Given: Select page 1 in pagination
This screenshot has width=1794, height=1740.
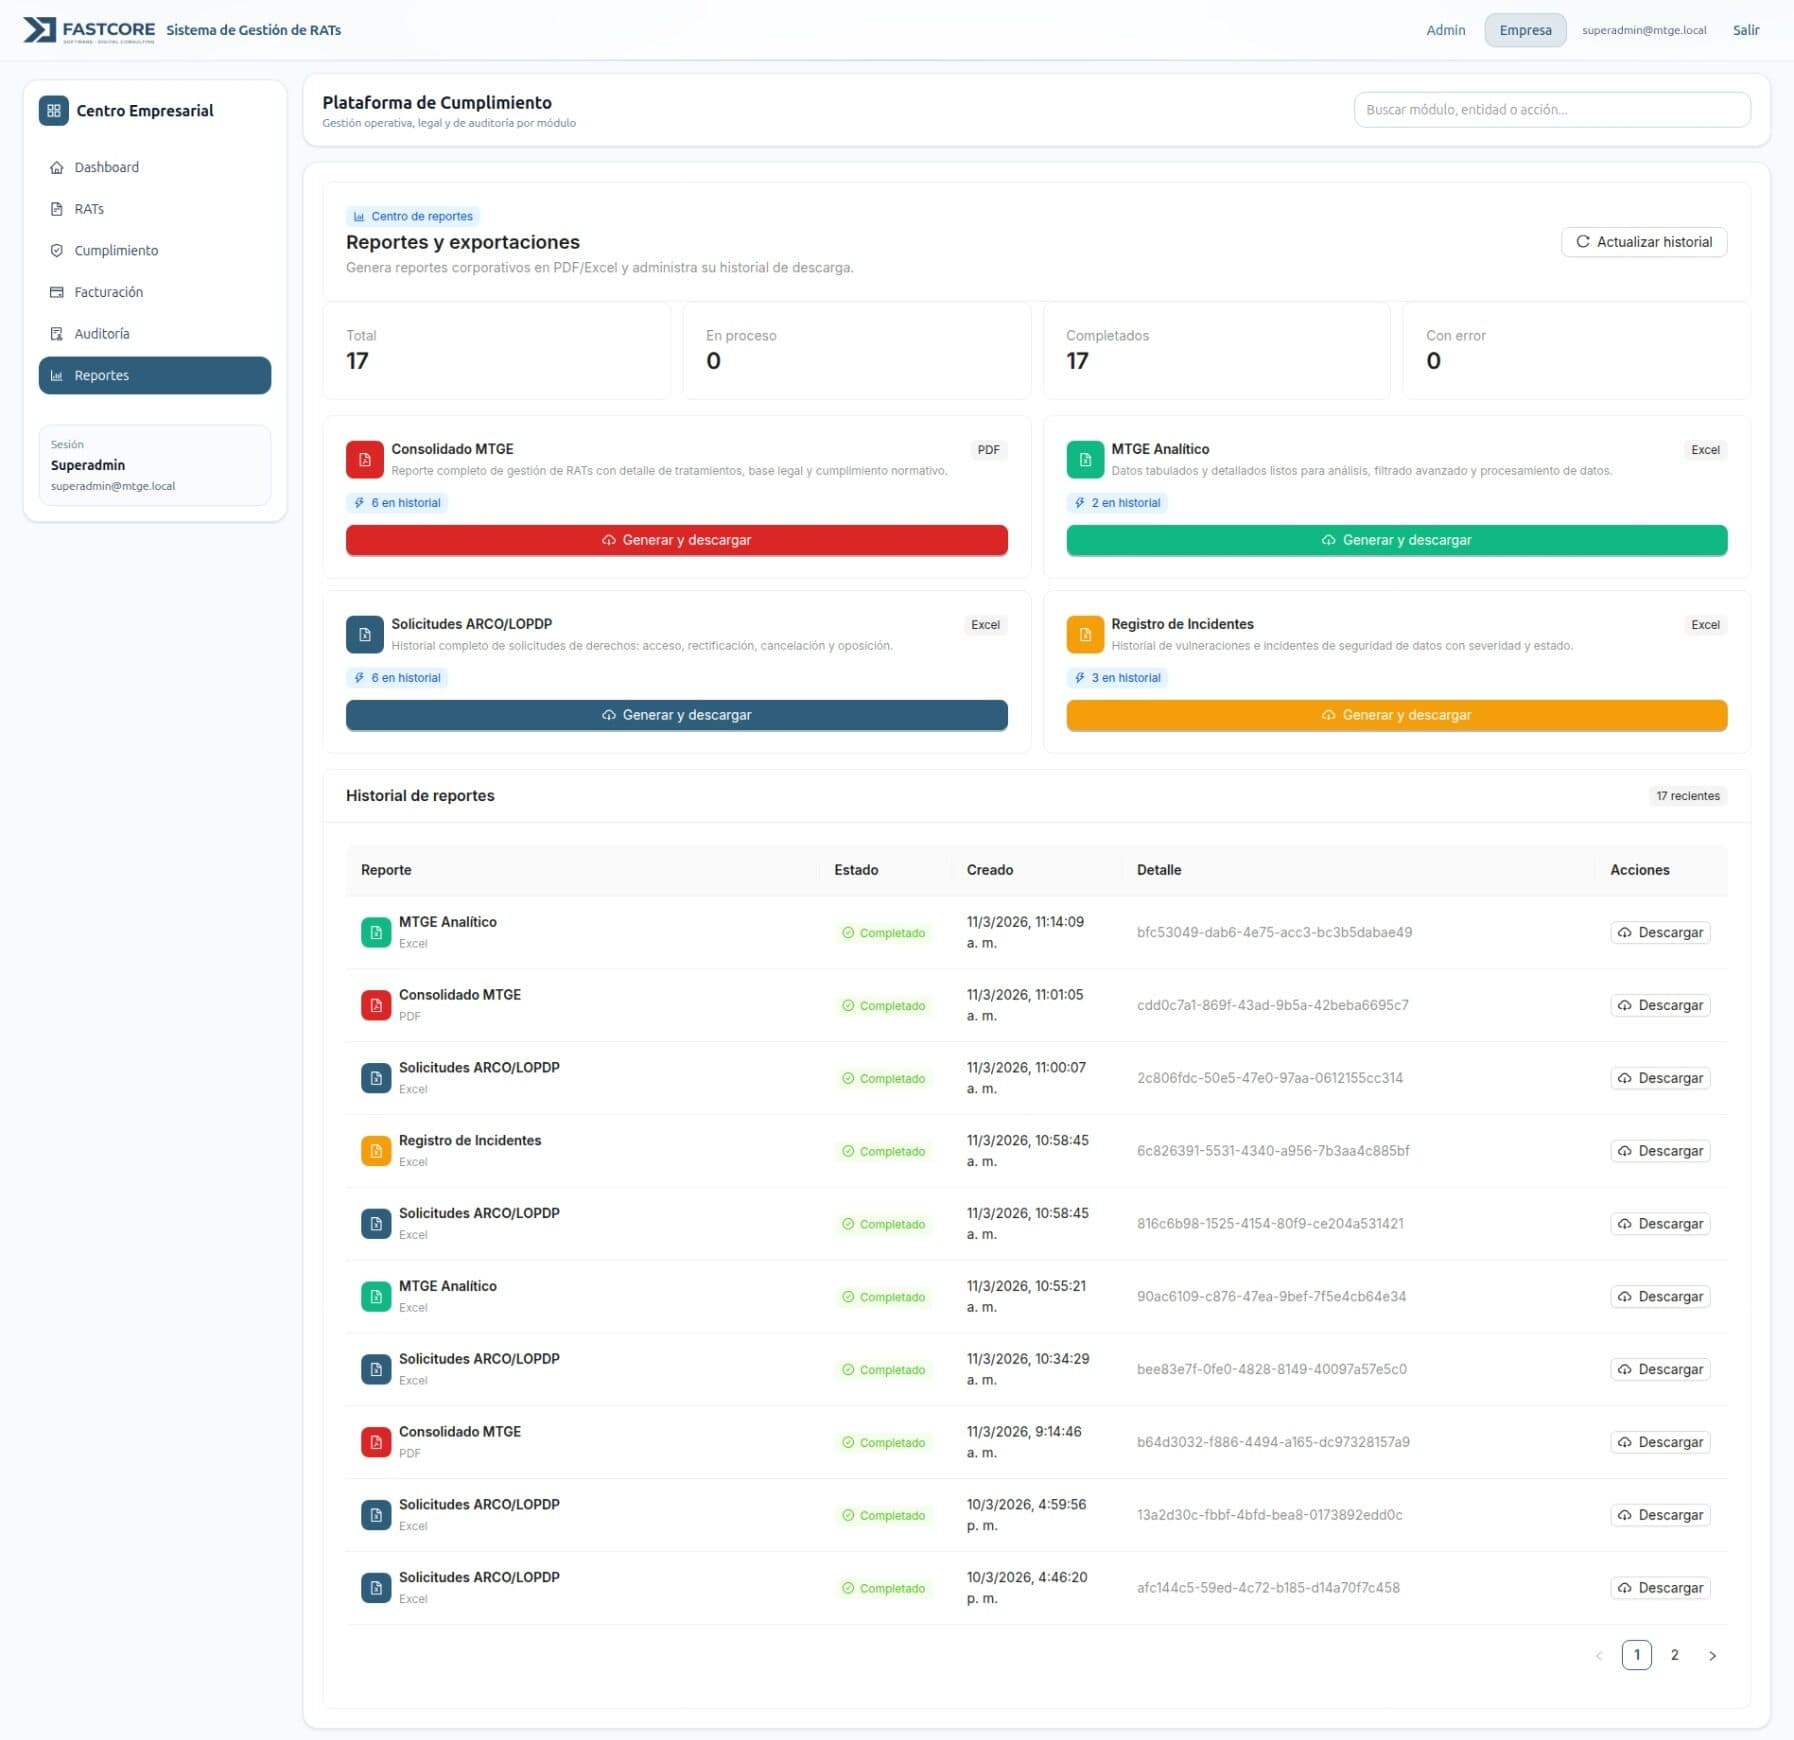Looking at the screenshot, I should 1636,1656.
